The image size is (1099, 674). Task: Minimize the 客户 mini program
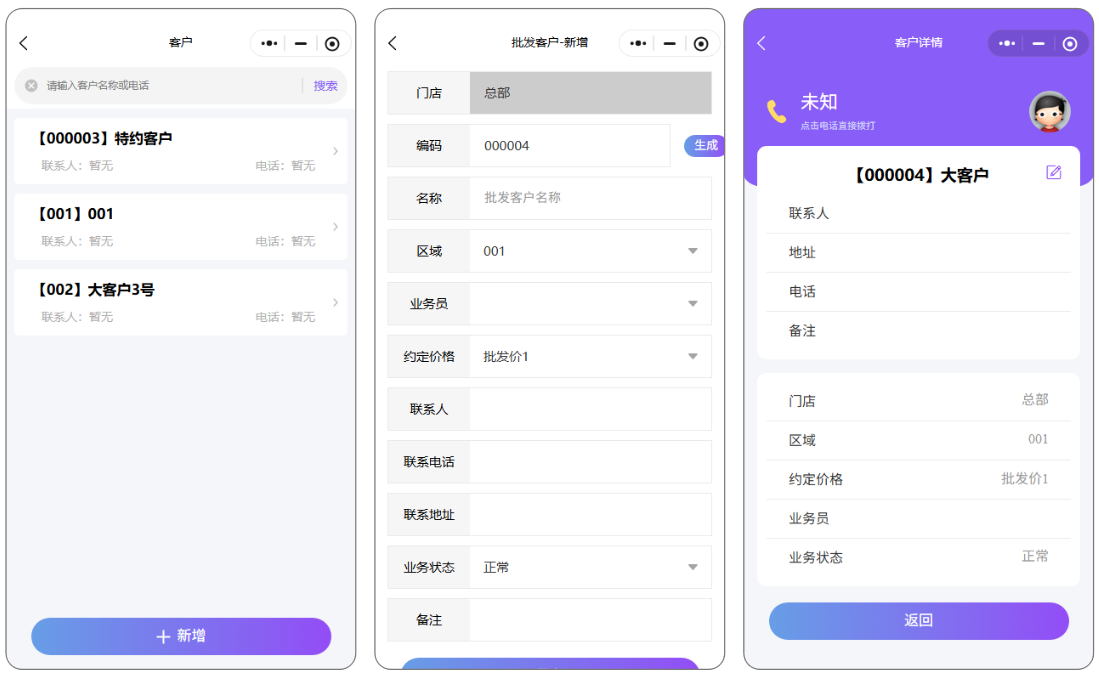tap(301, 43)
